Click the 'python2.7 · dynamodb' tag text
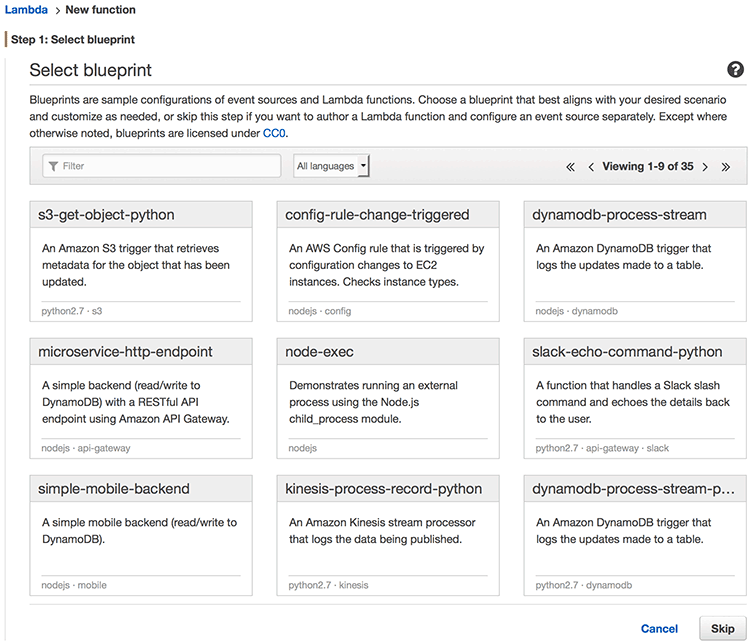Viewport: 750px width, 643px height. point(584,585)
